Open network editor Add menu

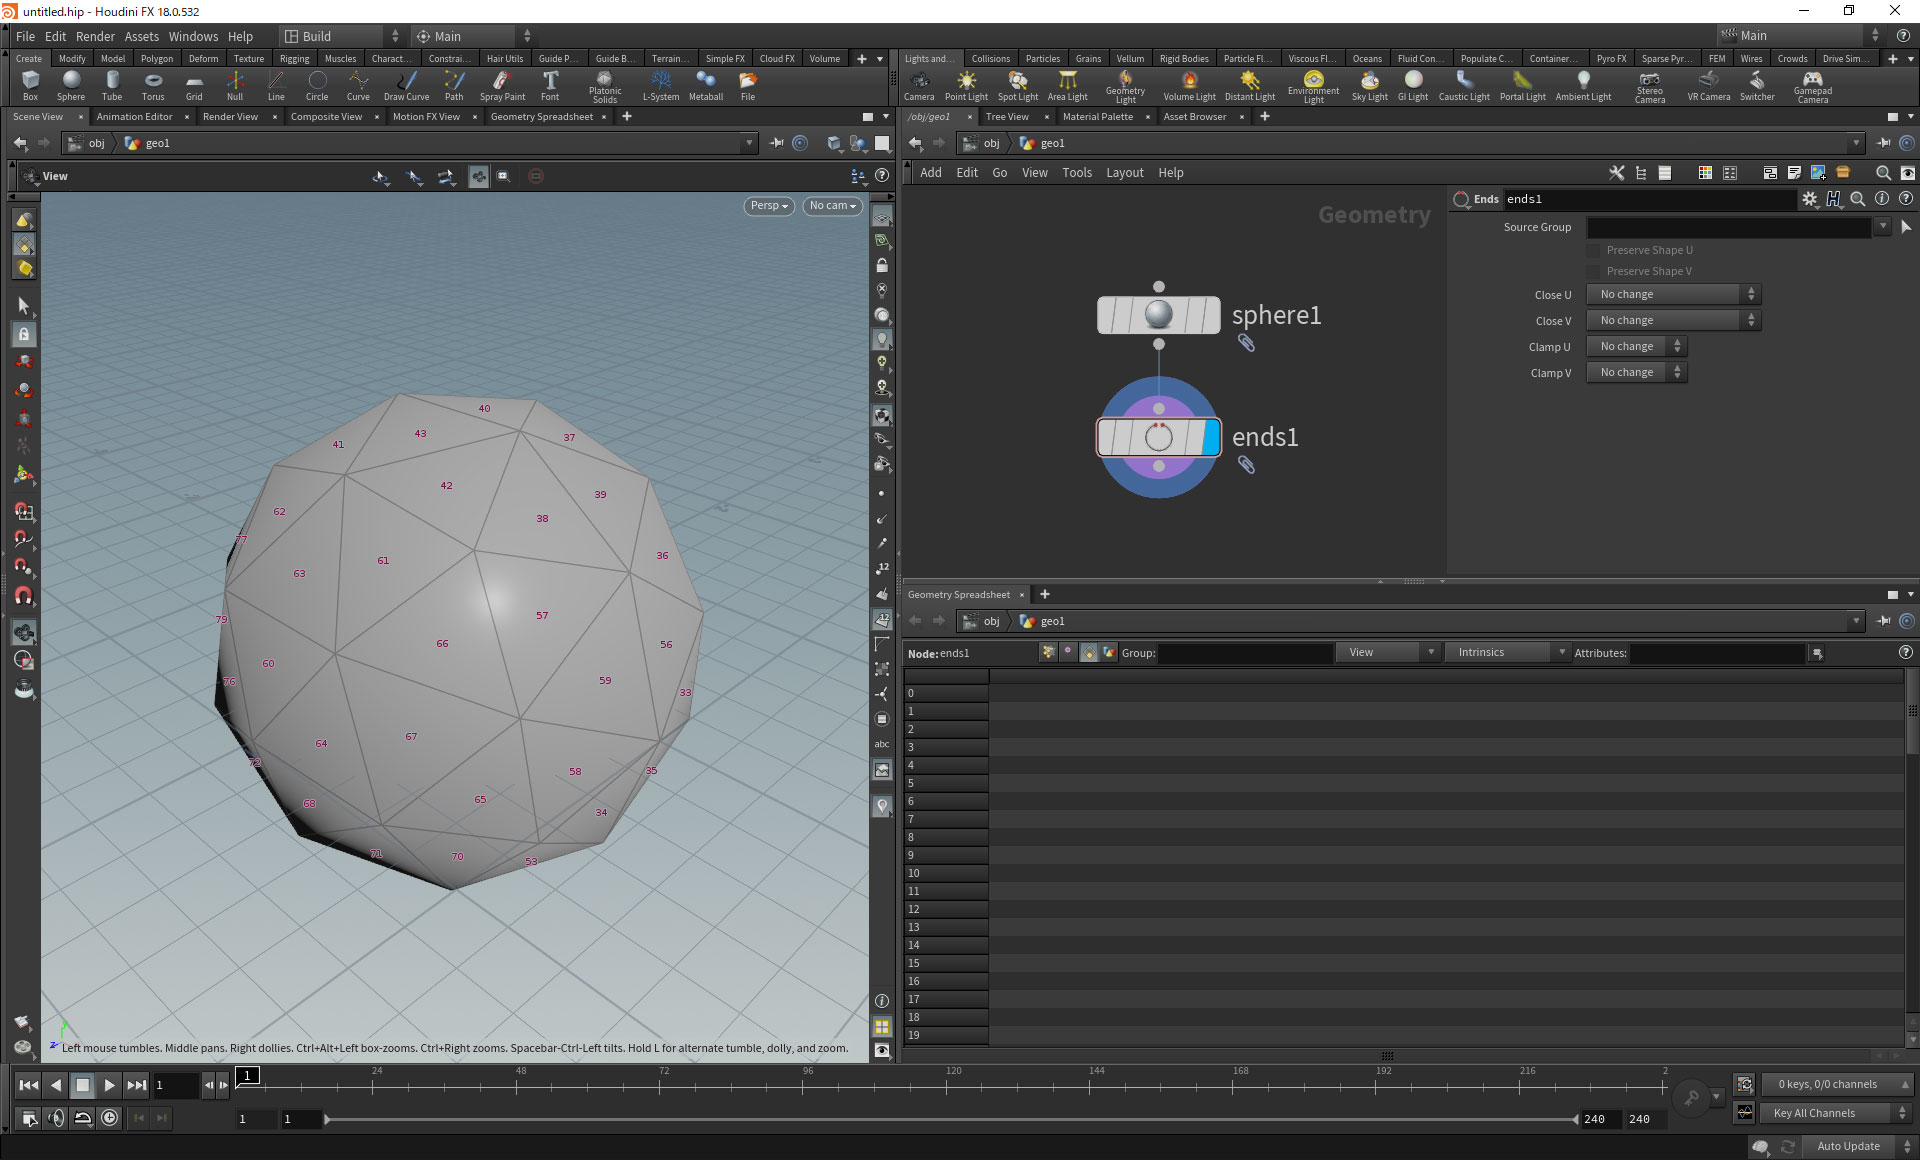point(930,172)
